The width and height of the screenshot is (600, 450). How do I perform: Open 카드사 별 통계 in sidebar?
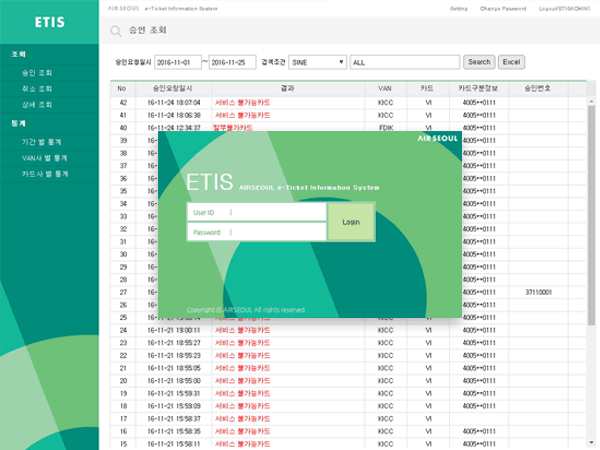45,174
